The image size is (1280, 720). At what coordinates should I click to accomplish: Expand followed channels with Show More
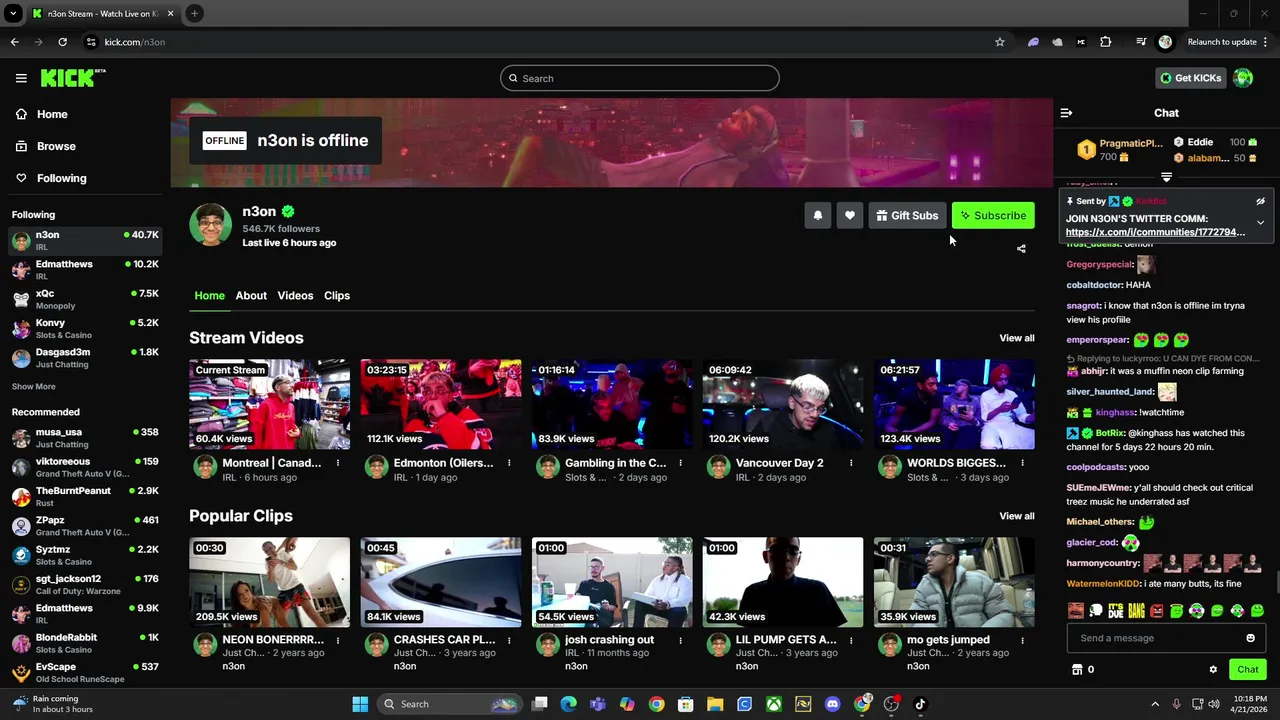tap(33, 386)
